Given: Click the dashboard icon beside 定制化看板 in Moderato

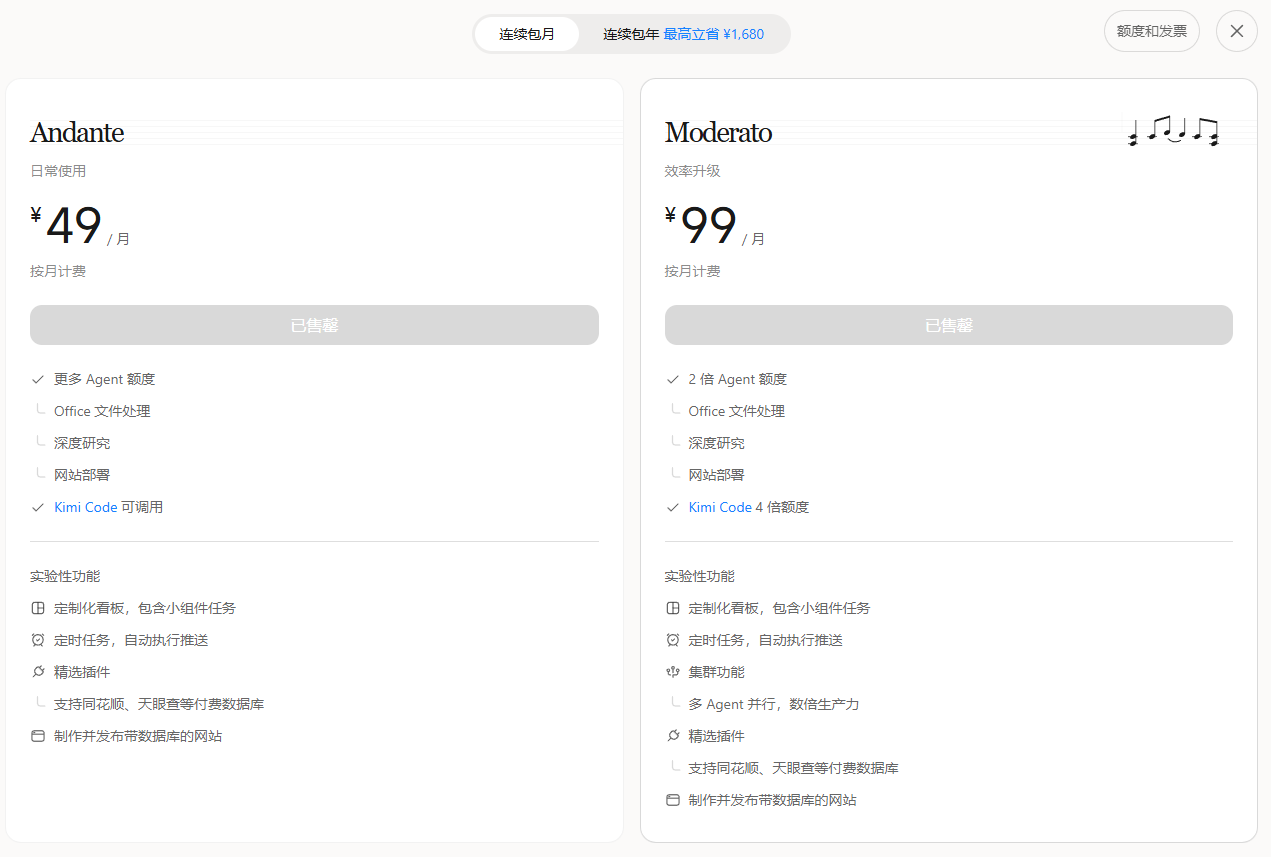Looking at the screenshot, I should (x=672, y=608).
